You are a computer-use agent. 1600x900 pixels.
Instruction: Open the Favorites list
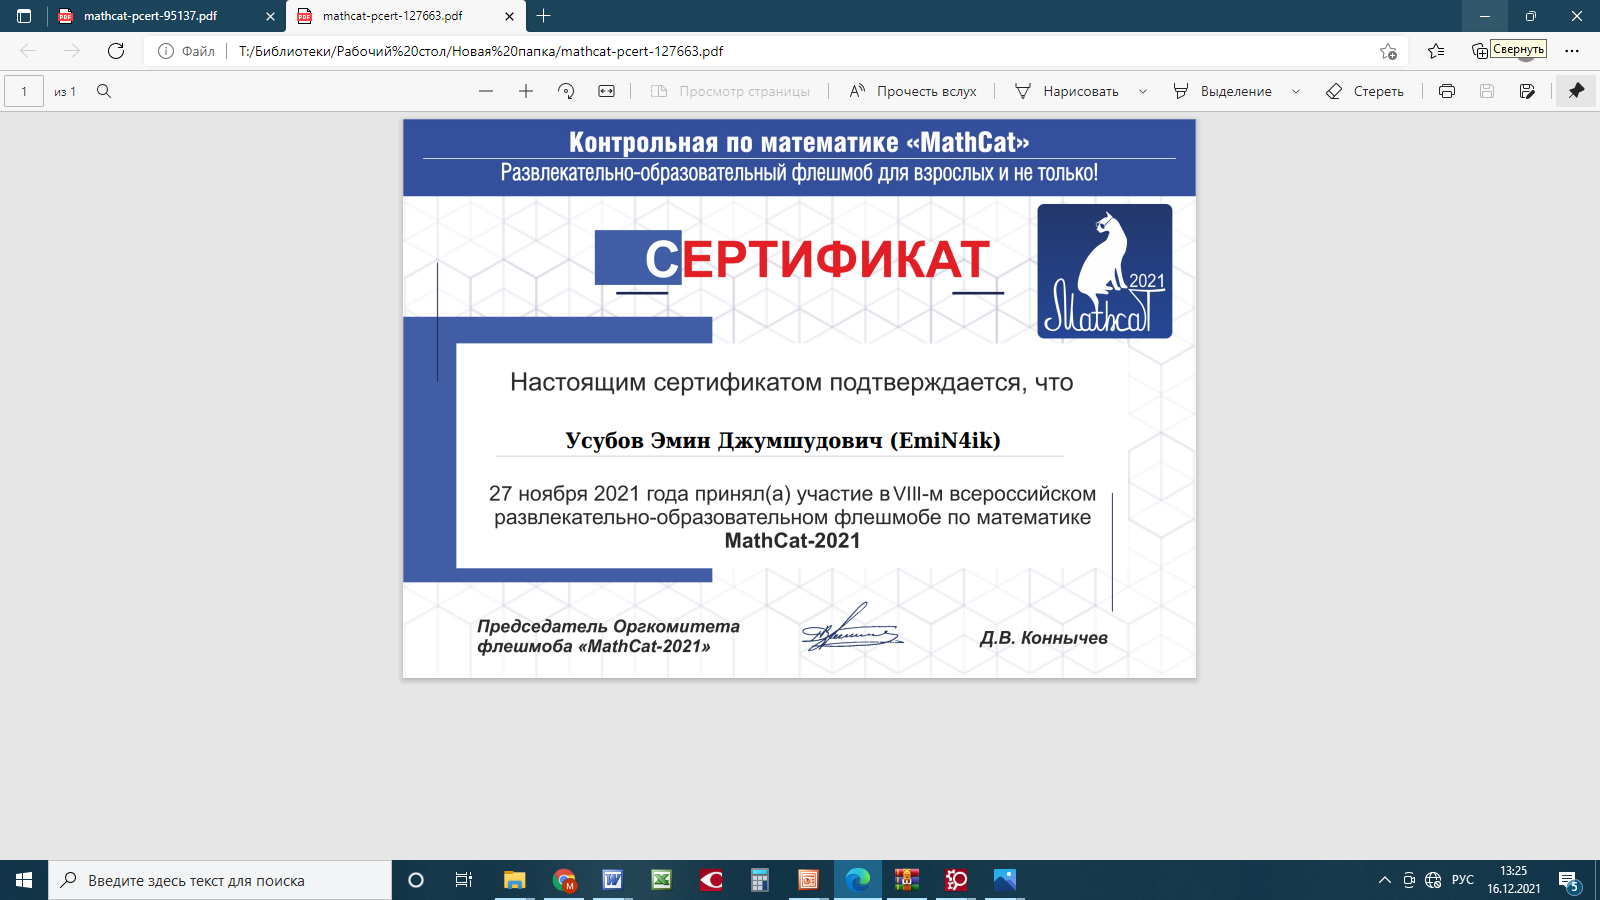(x=1436, y=51)
